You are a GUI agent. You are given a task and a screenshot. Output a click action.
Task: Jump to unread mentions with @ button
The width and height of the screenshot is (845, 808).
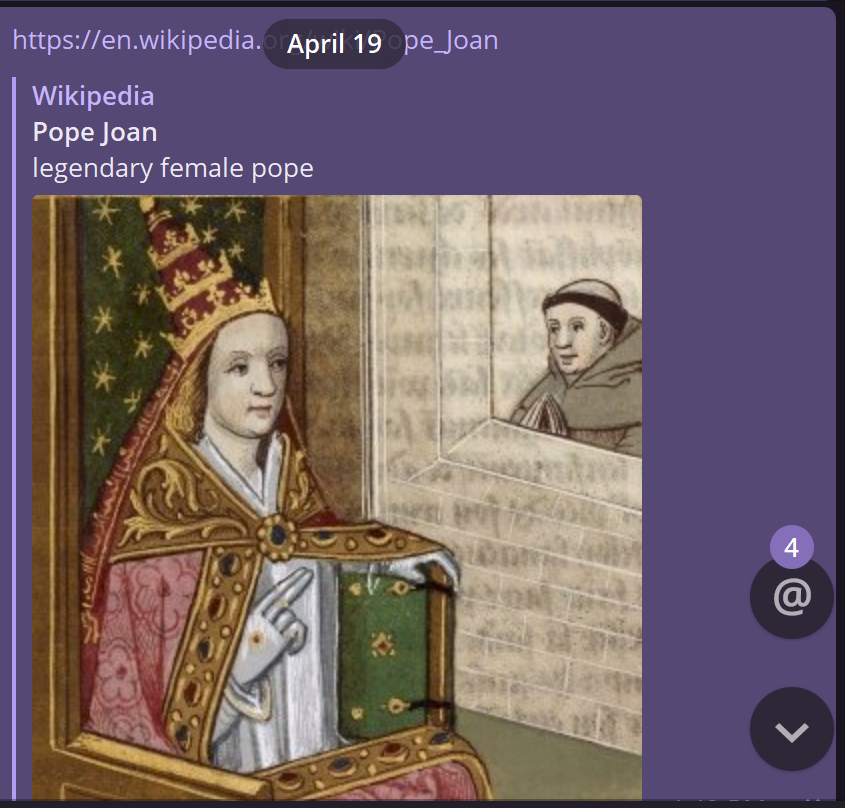792,597
